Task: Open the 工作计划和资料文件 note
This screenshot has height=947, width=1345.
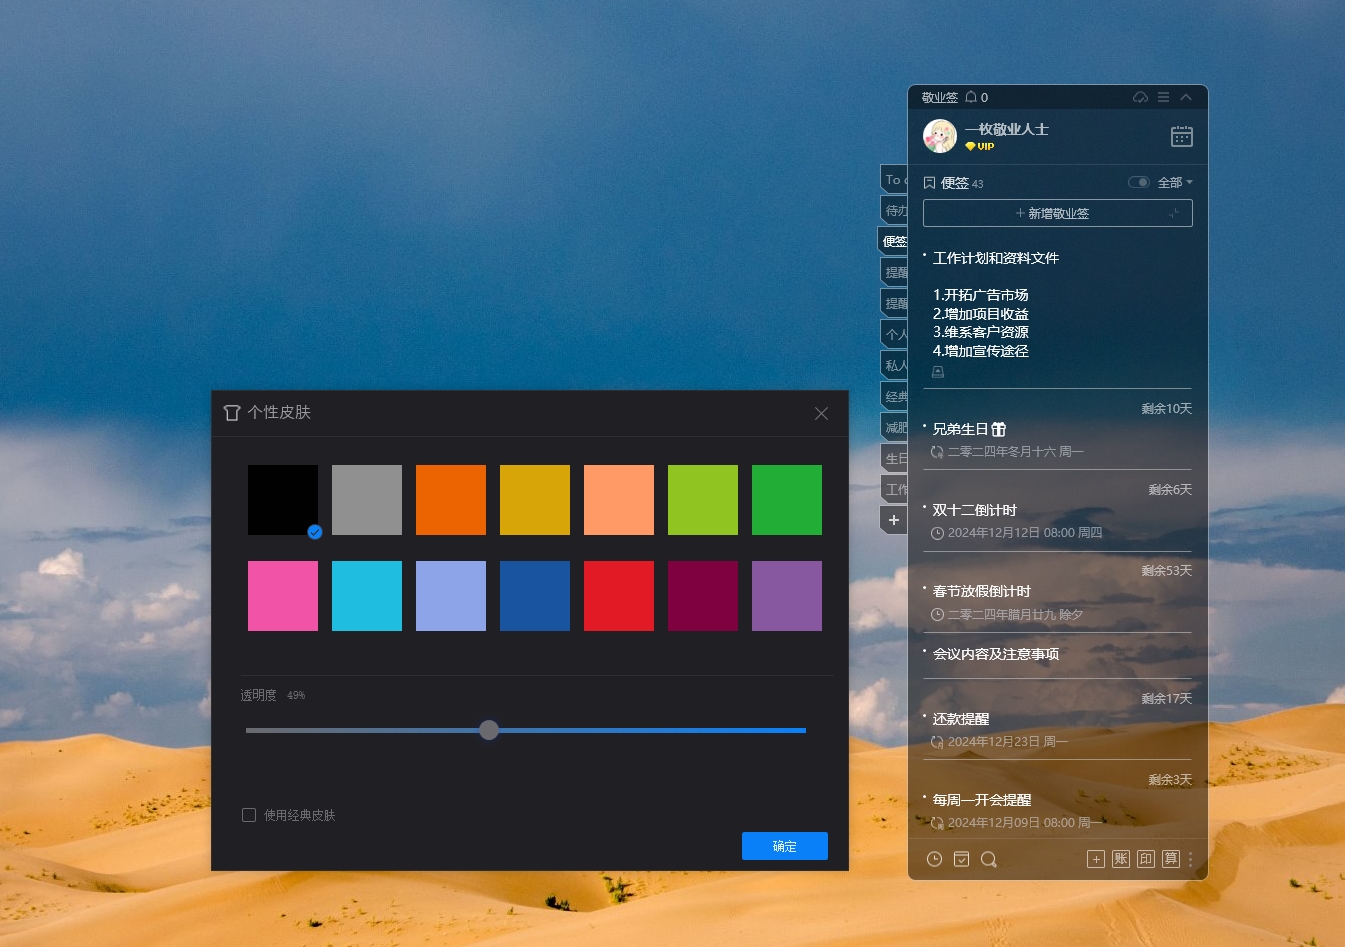Action: point(996,258)
